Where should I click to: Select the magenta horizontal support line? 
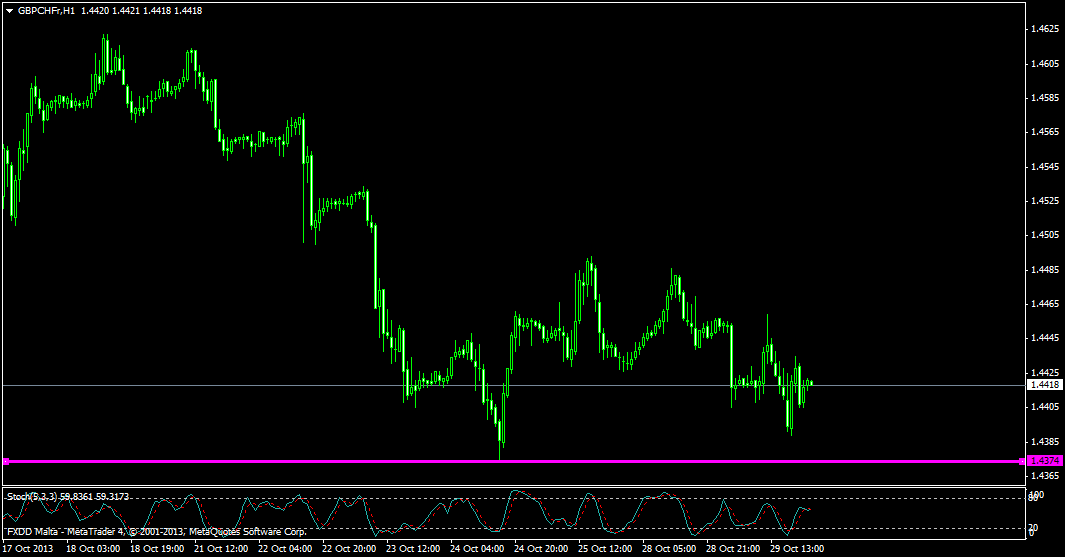tap(500, 461)
